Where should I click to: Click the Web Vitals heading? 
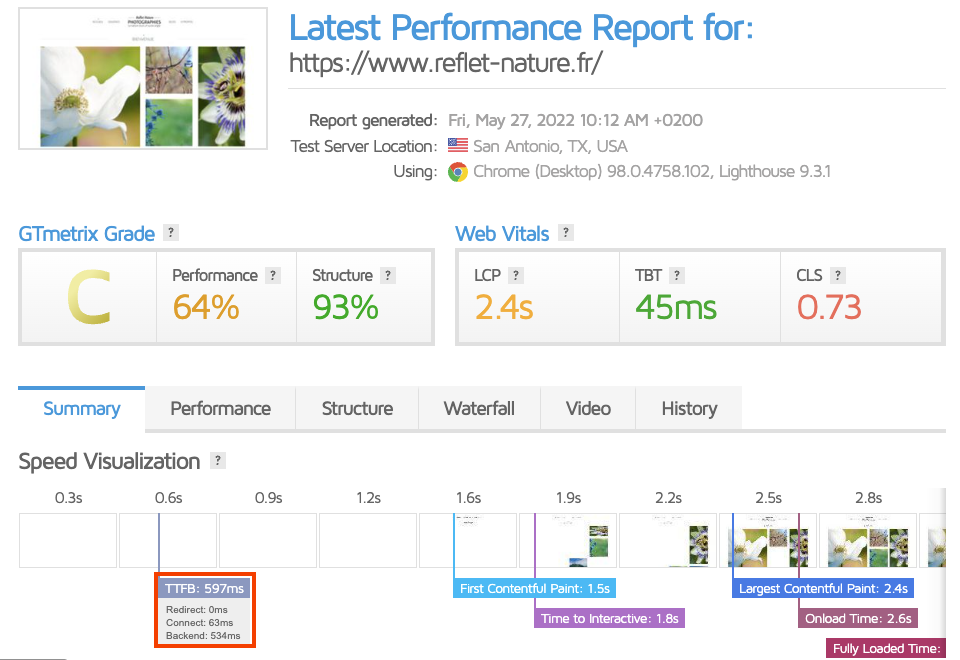tap(502, 234)
